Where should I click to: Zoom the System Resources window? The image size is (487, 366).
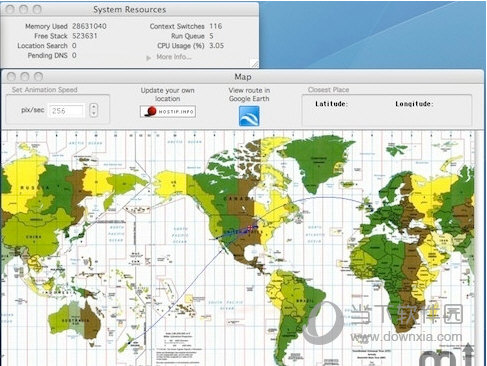tap(37, 9)
